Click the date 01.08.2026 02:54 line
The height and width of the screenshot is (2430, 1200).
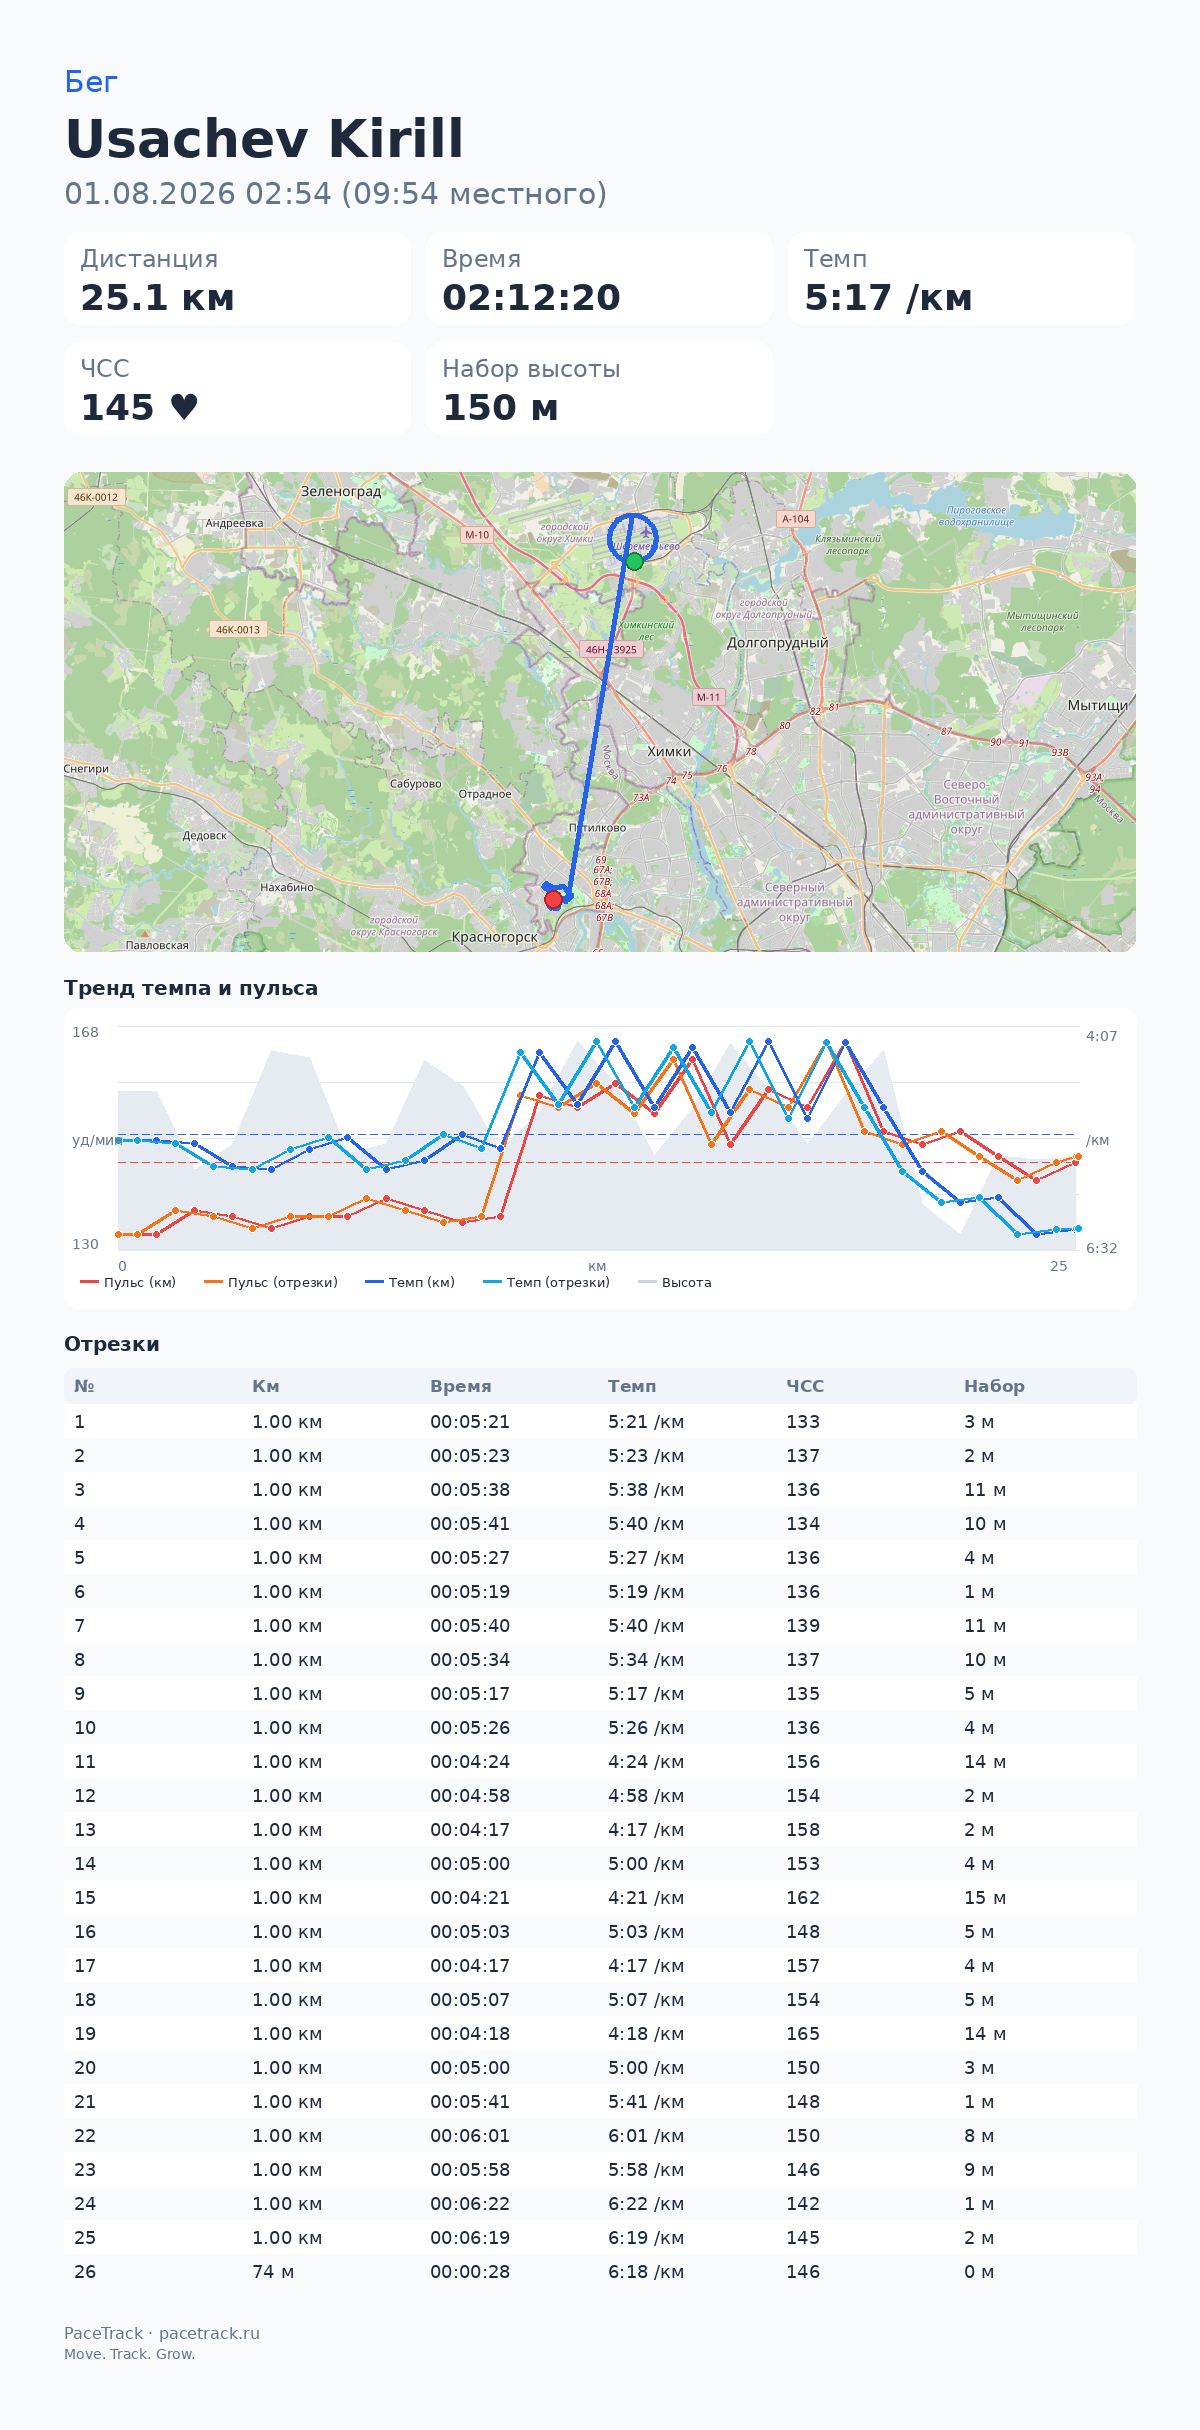pos(336,193)
